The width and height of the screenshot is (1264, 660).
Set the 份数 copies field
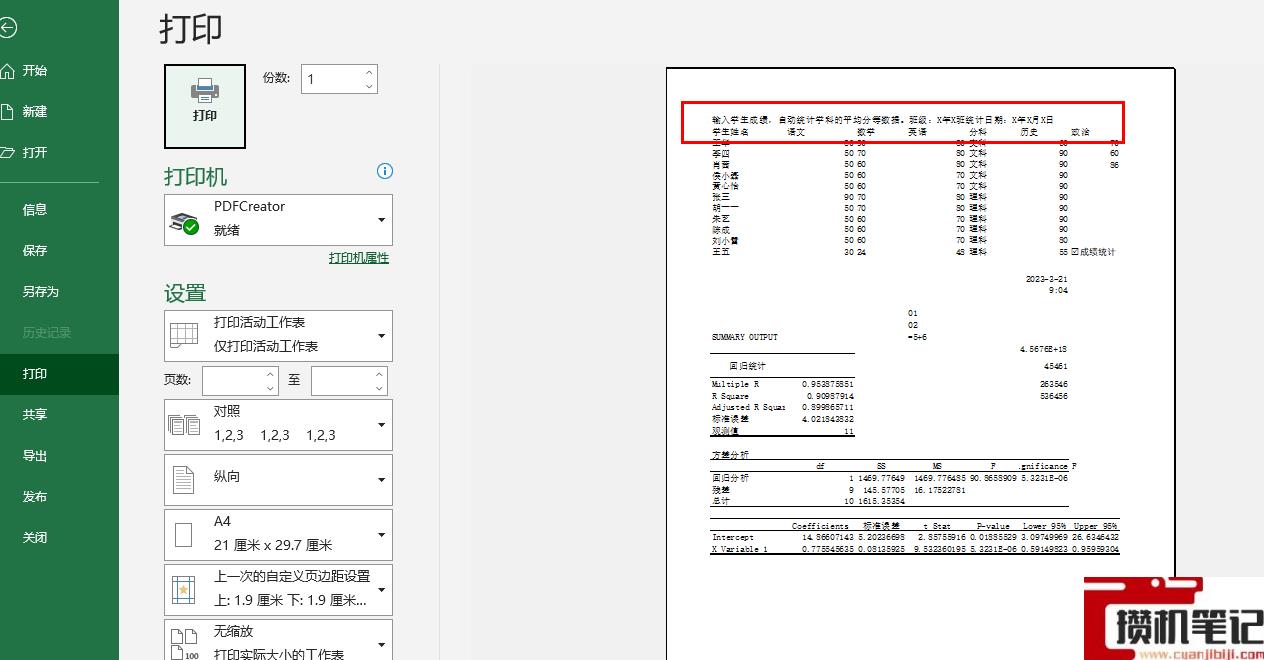coord(332,79)
